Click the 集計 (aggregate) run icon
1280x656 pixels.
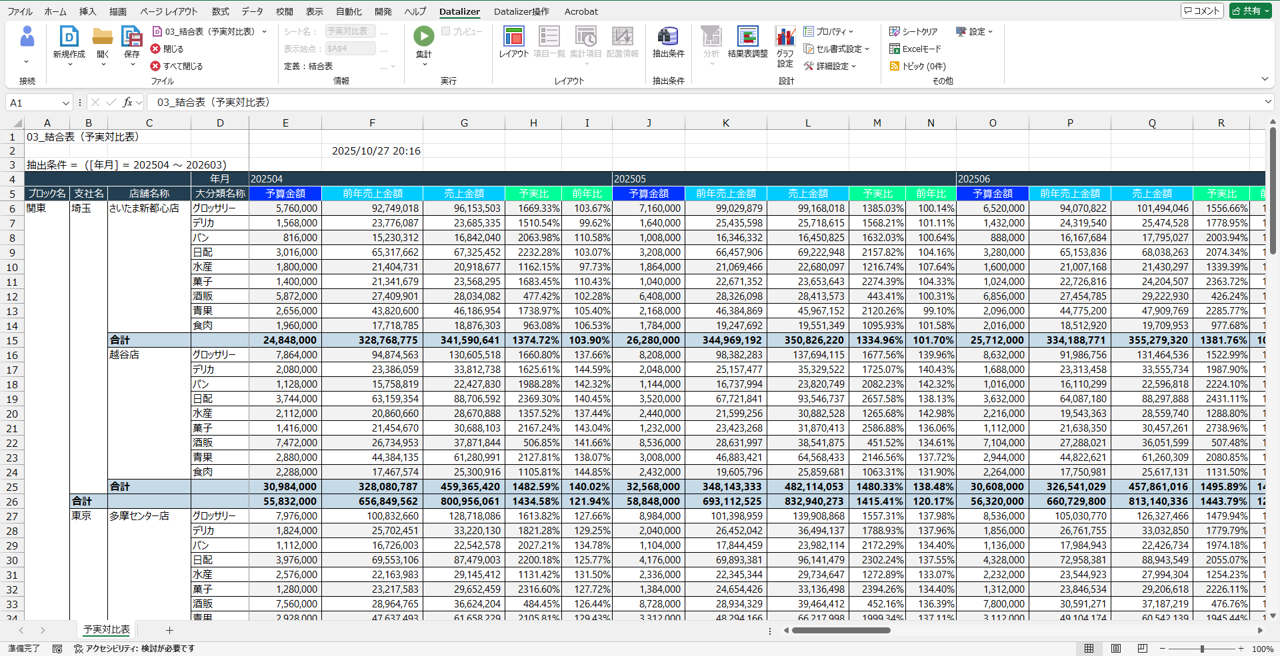pos(423,37)
